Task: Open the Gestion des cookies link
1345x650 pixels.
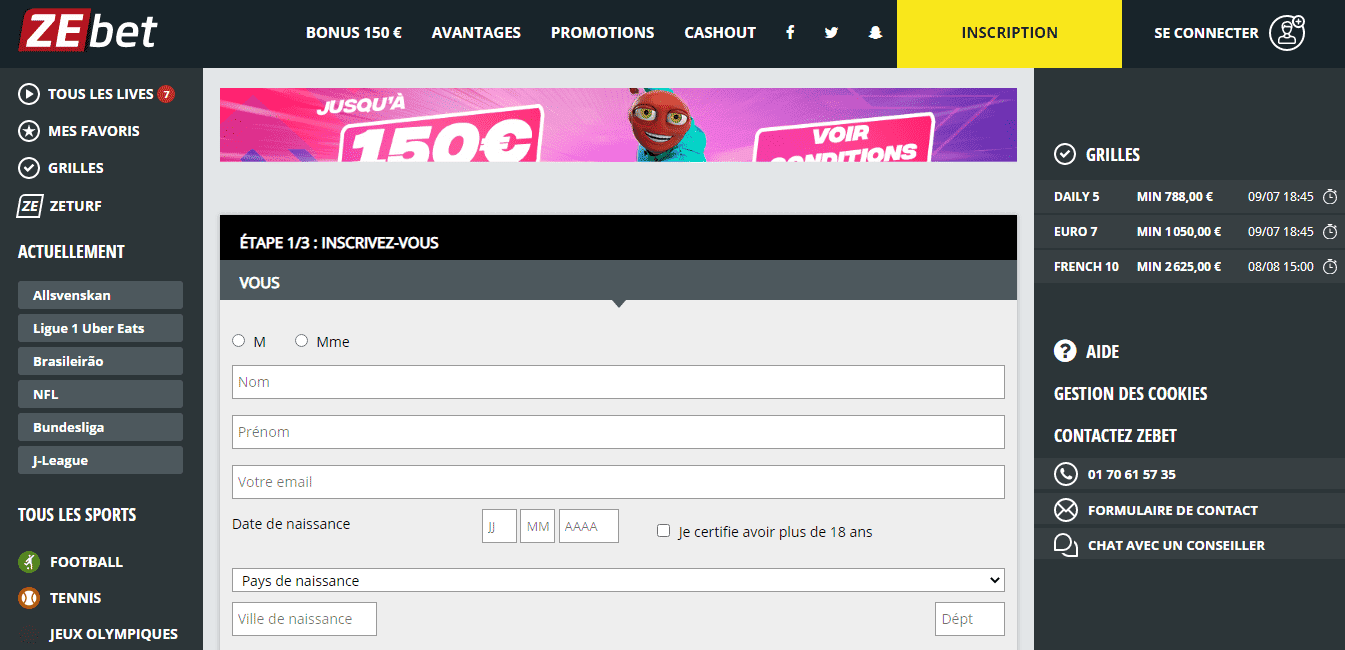Action: pos(1131,394)
